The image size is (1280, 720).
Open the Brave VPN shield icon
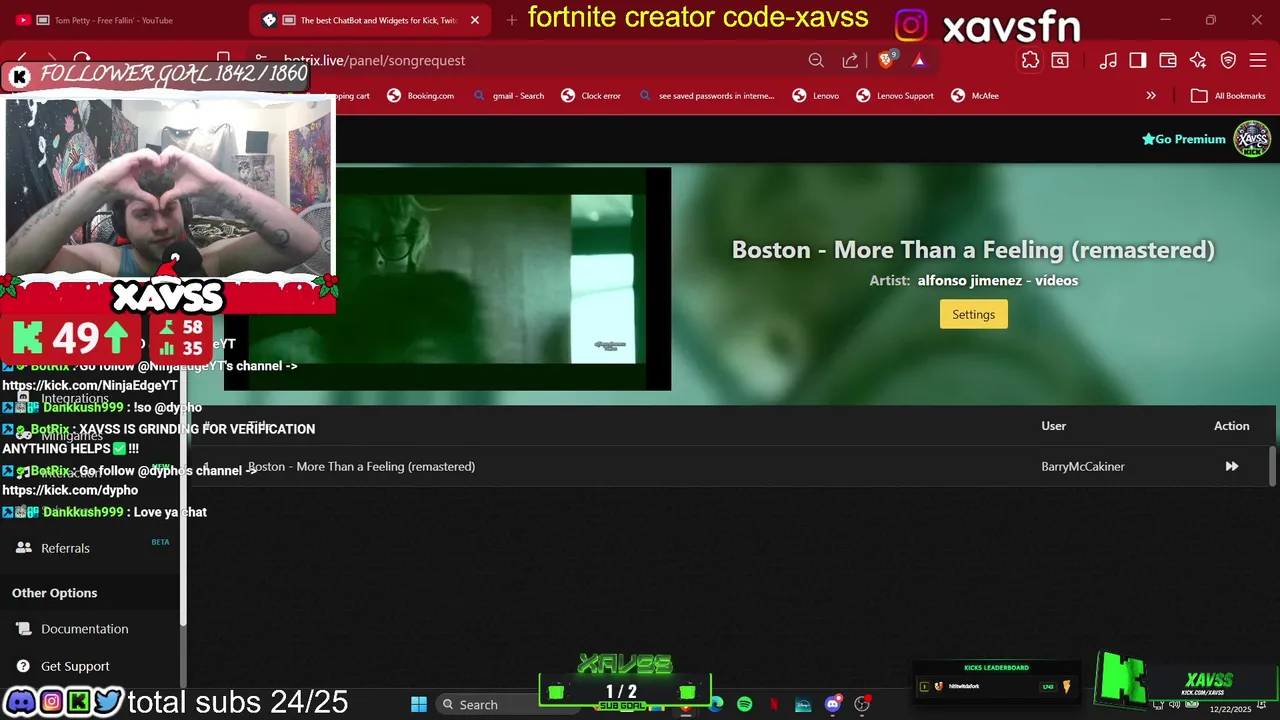tap(1228, 60)
